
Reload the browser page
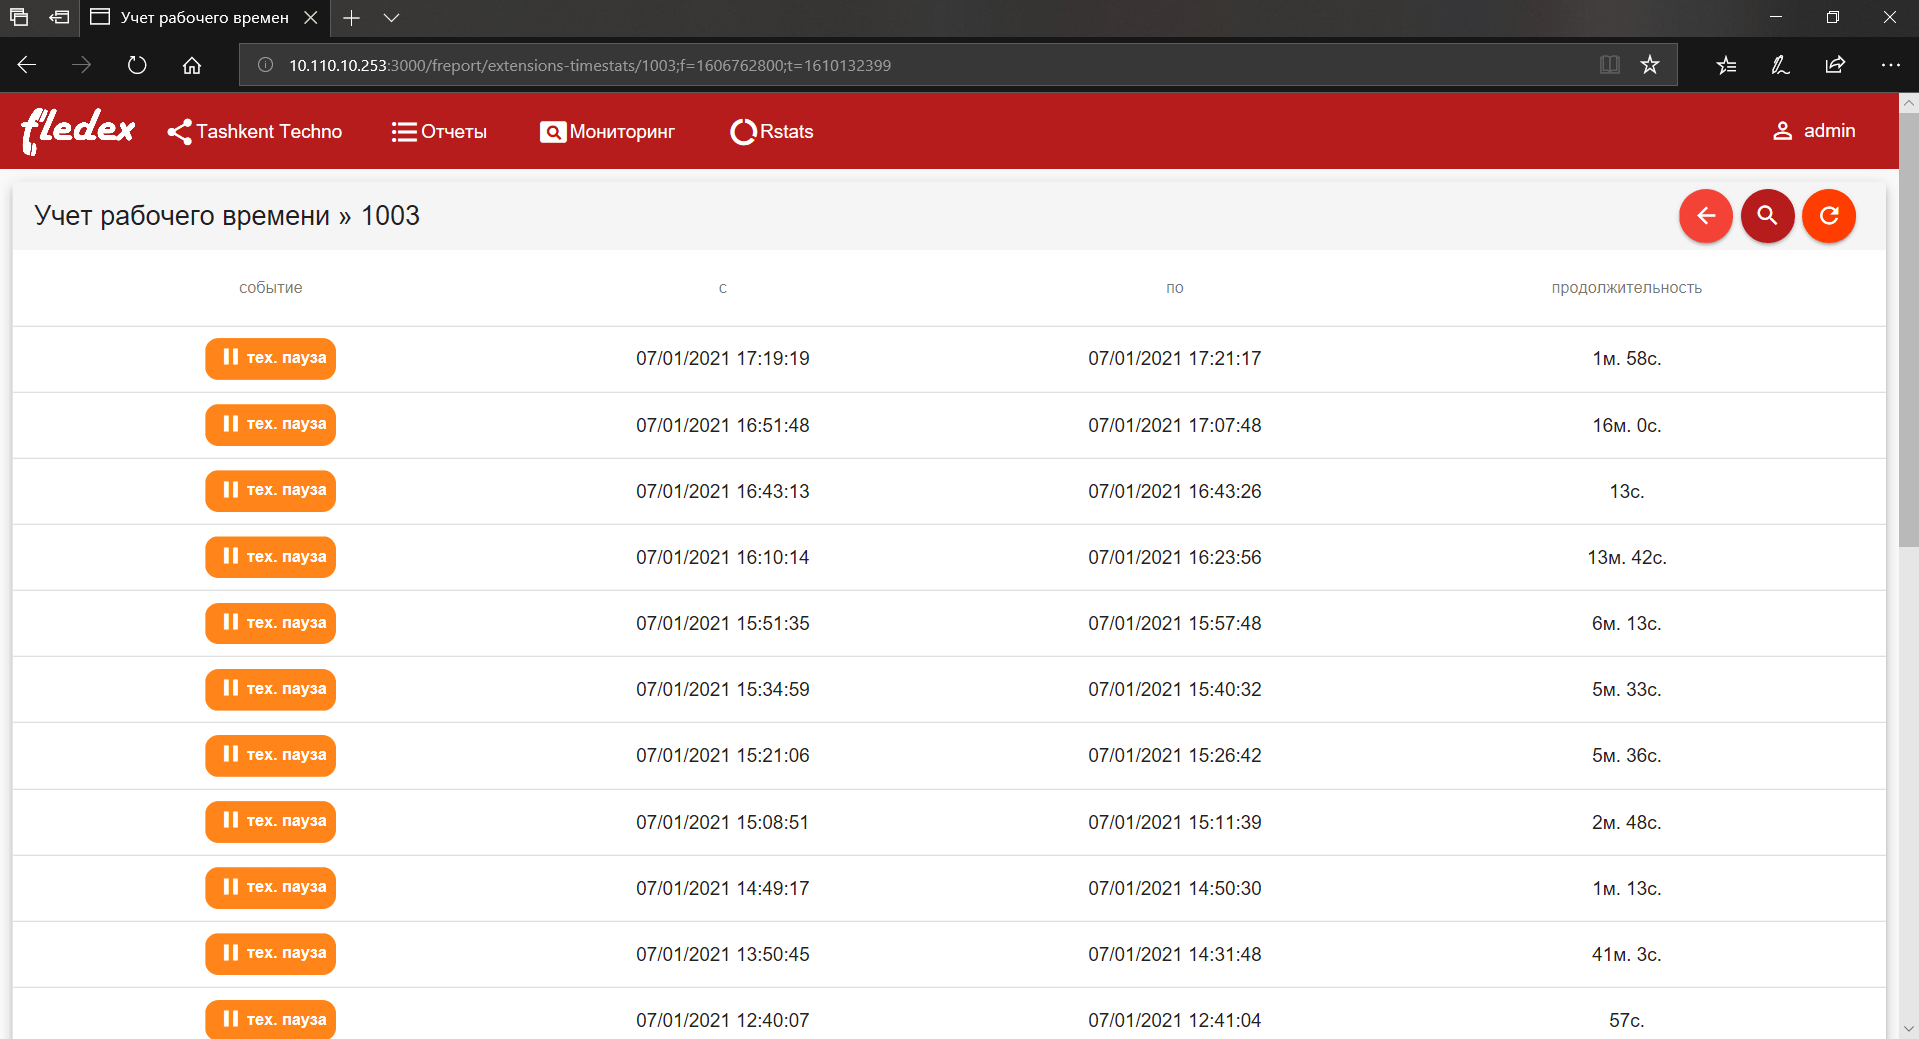(137, 65)
